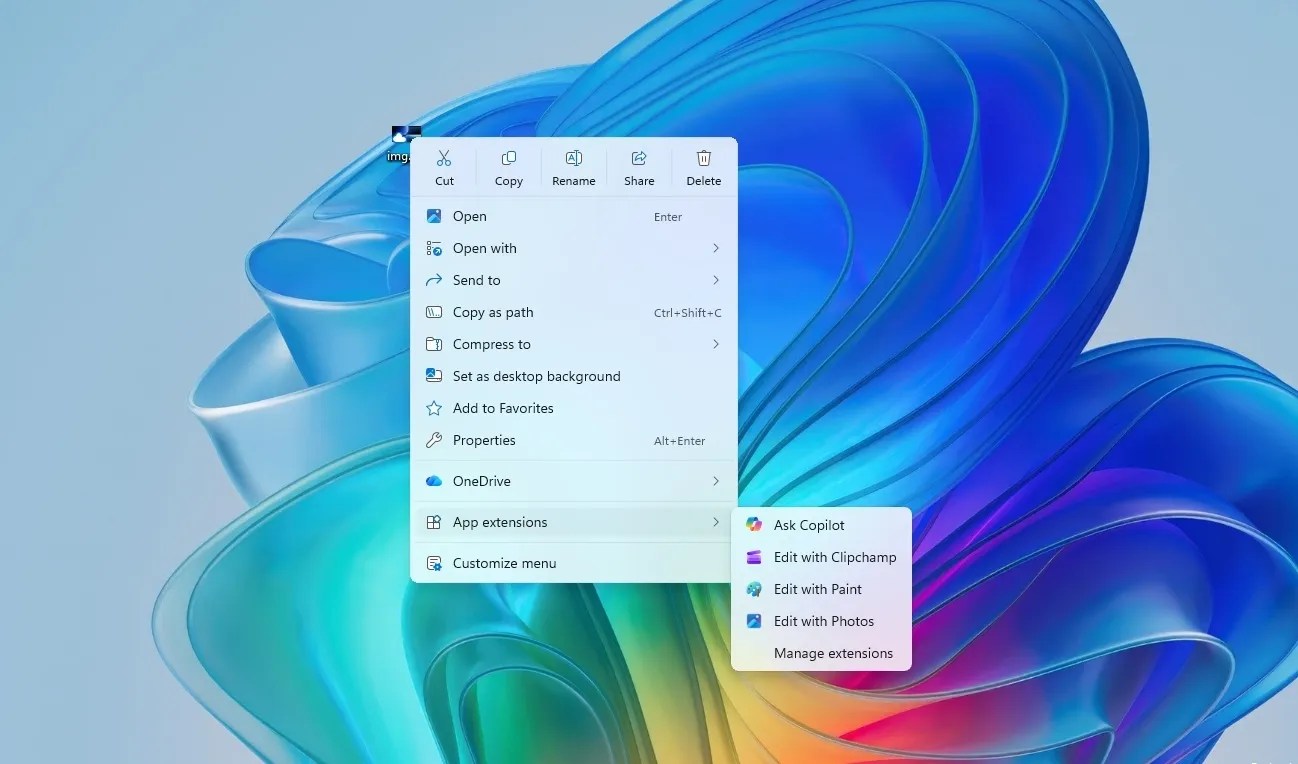Viewport: 1298px width, 764px height.
Task: Click the Add to Favorites star icon
Action: point(434,408)
